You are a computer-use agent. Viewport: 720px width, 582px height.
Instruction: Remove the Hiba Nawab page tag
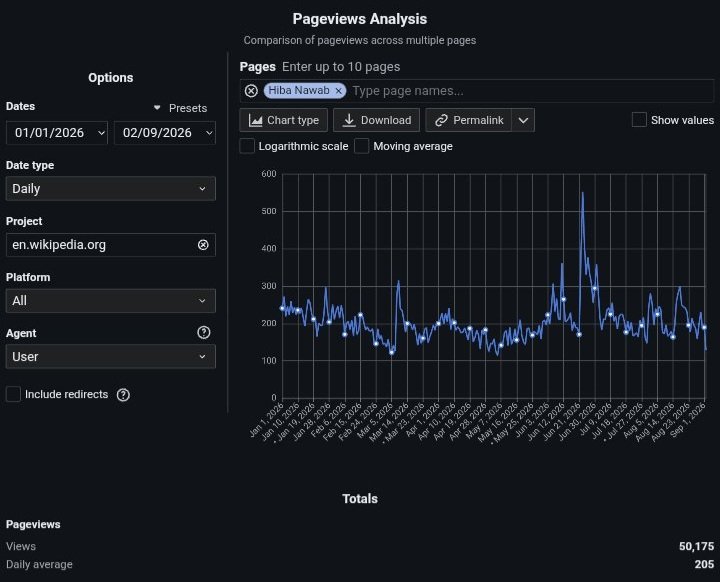[x=338, y=91]
